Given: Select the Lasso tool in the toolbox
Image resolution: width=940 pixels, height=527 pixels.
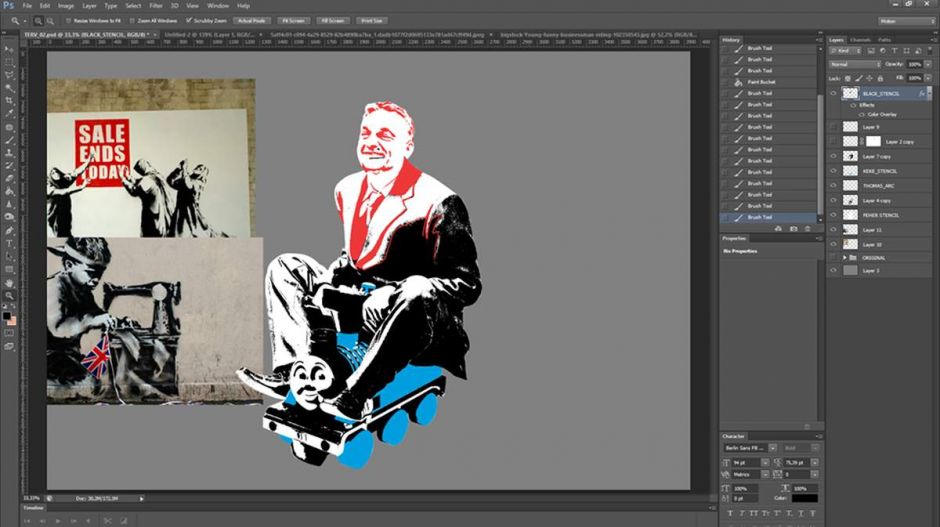Looking at the screenshot, I should (x=9, y=75).
